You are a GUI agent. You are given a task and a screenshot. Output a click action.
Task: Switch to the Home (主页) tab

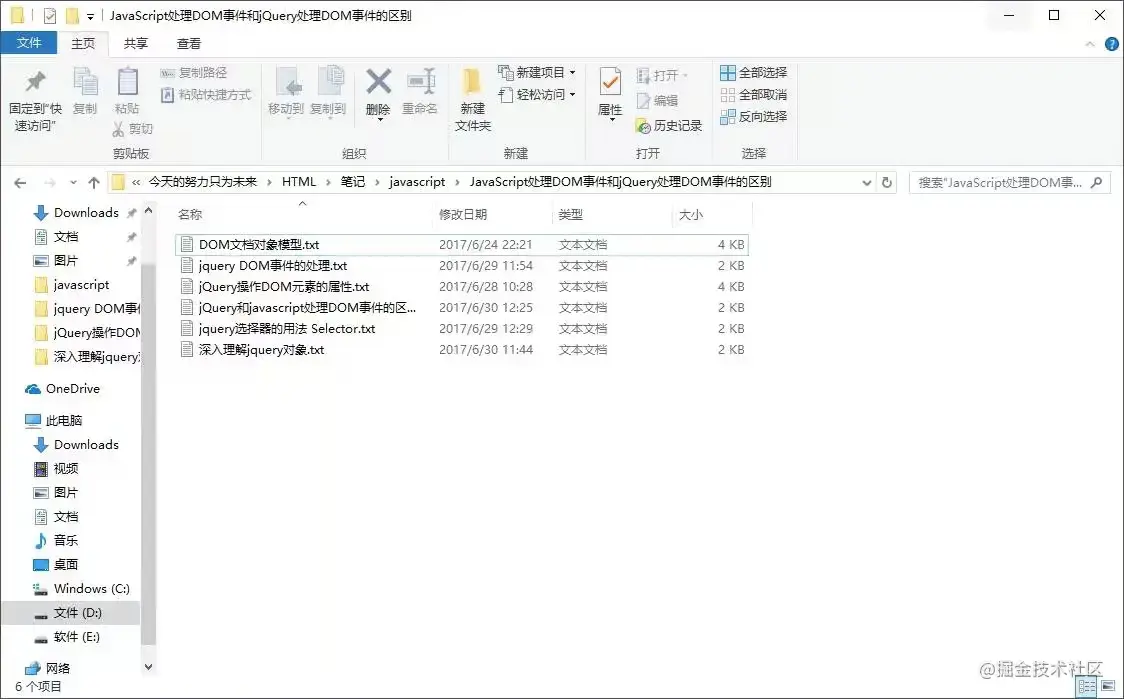click(x=83, y=43)
